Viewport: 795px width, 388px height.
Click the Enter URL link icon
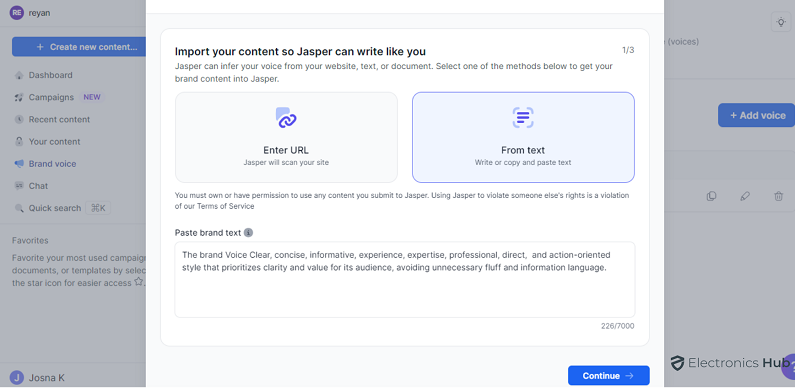(286, 118)
